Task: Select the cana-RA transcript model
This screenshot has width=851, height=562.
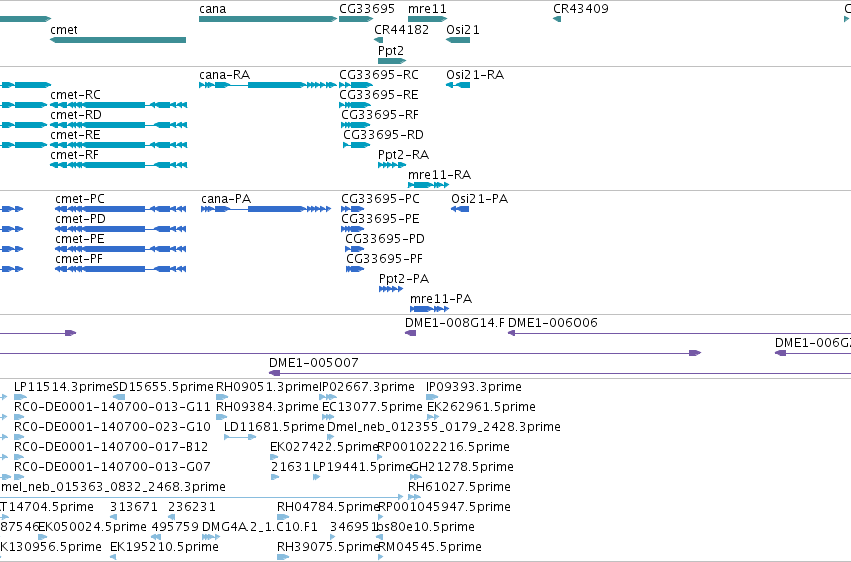Action: tap(268, 85)
